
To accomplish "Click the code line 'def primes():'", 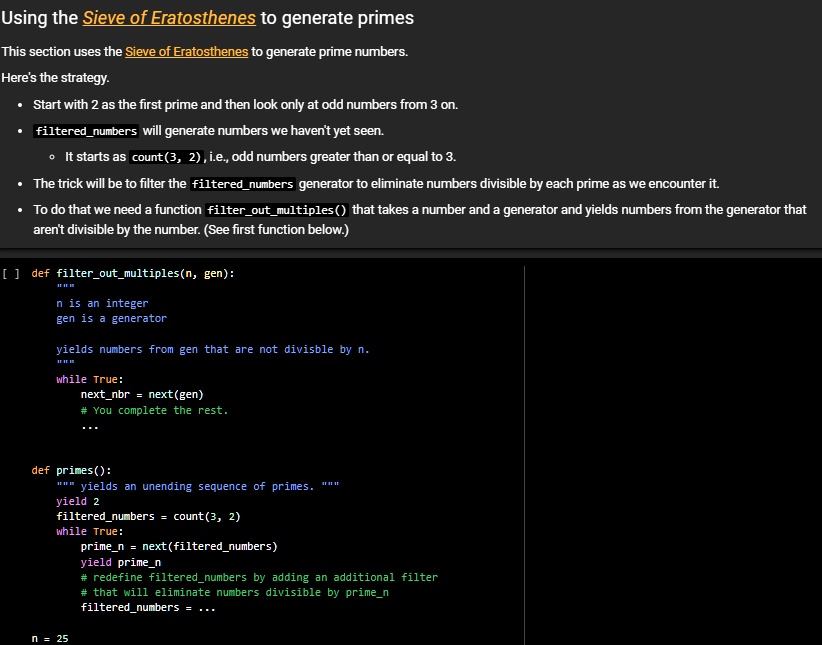I will pyautogui.click(x=71, y=470).
